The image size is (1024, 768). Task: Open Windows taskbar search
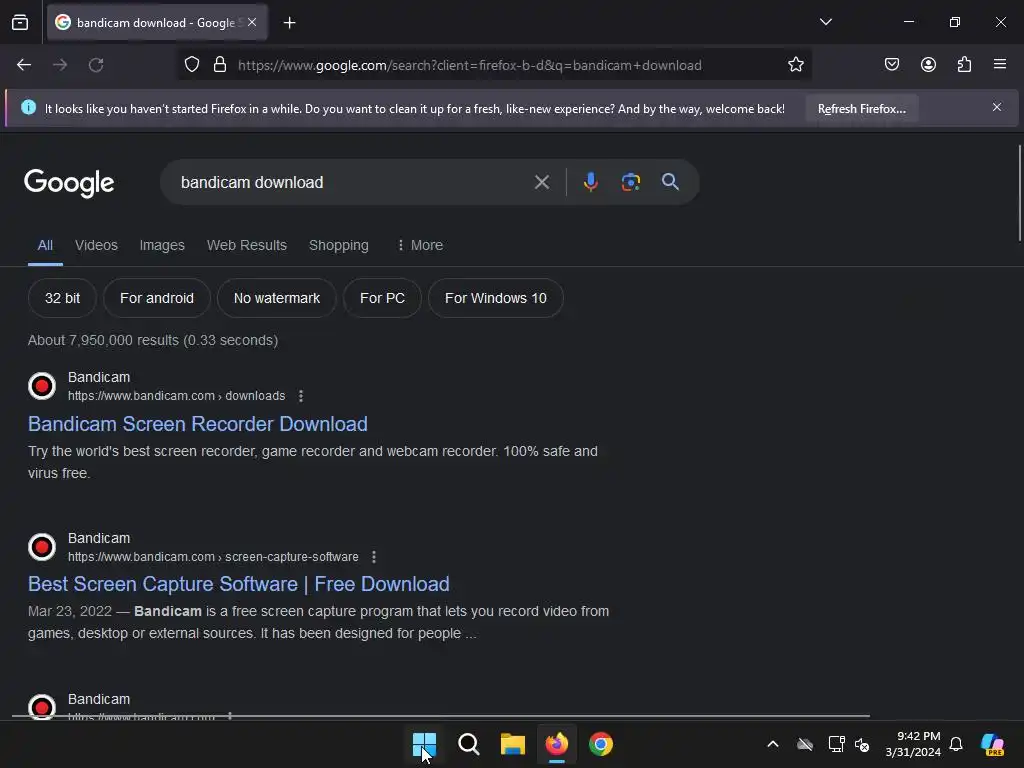click(x=468, y=744)
